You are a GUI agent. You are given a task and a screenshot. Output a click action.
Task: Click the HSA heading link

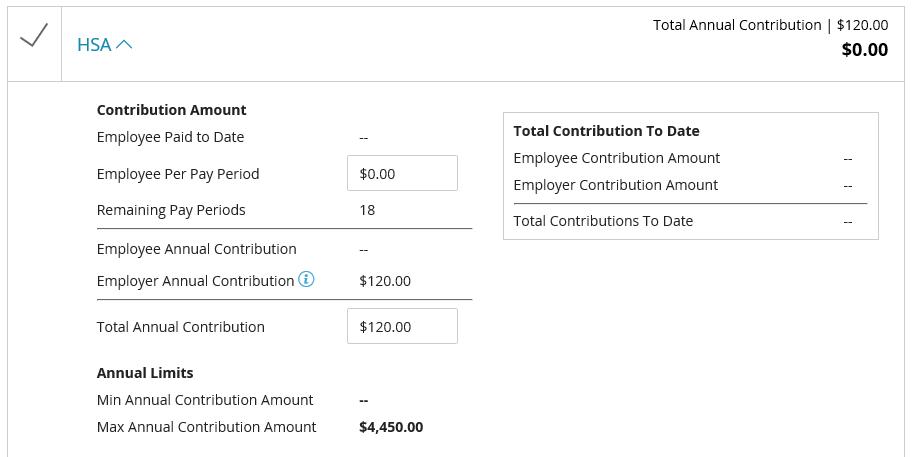tap(94, 45)
